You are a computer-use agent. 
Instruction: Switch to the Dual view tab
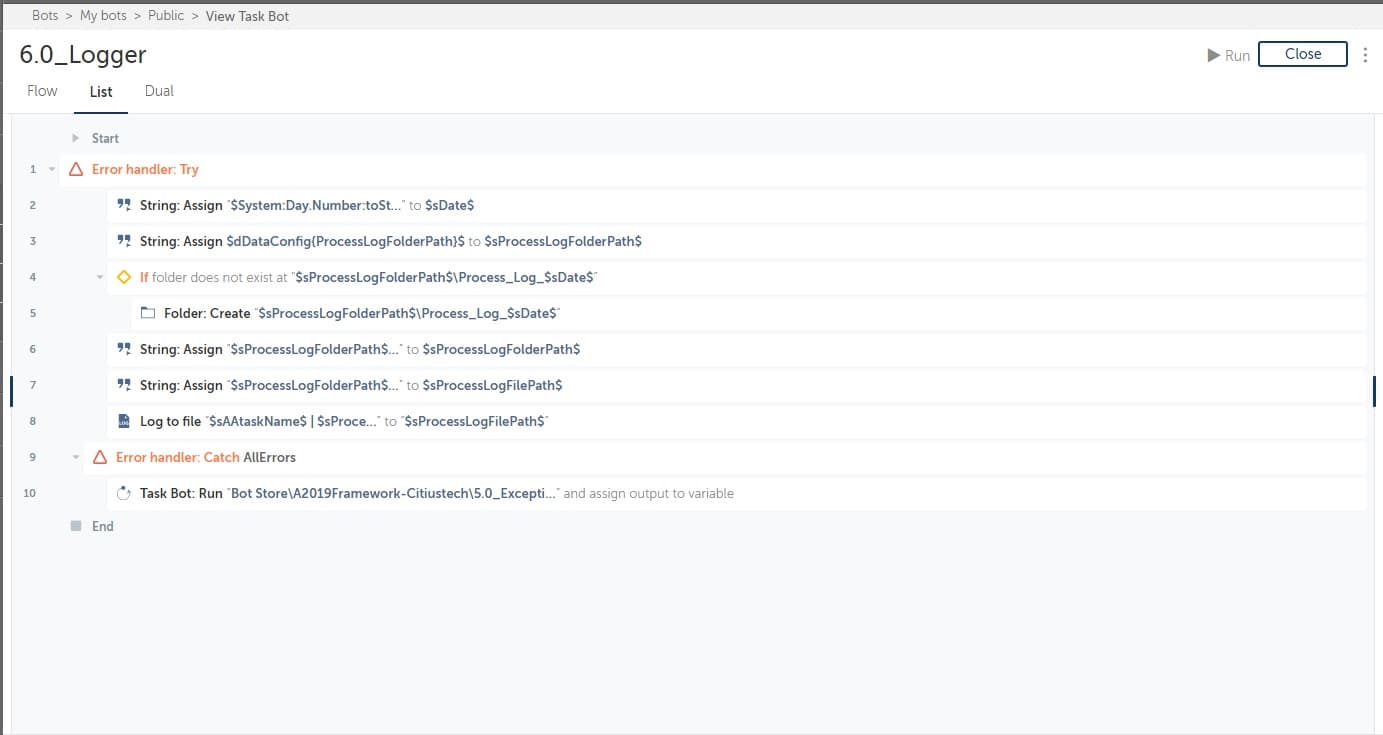click(x=159, y=91)
